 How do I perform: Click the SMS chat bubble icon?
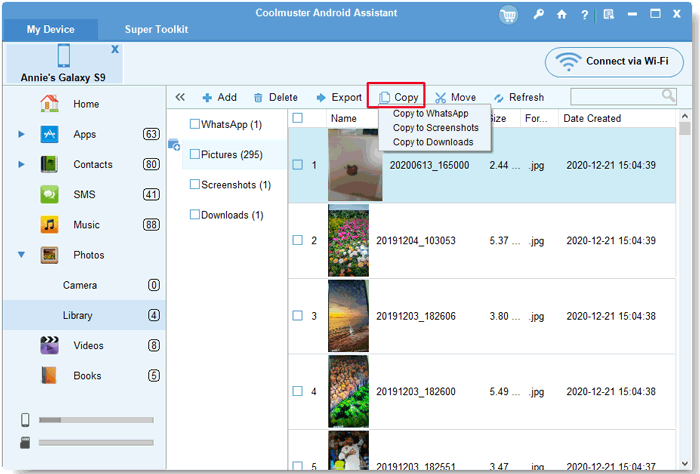tap(49, 195)
